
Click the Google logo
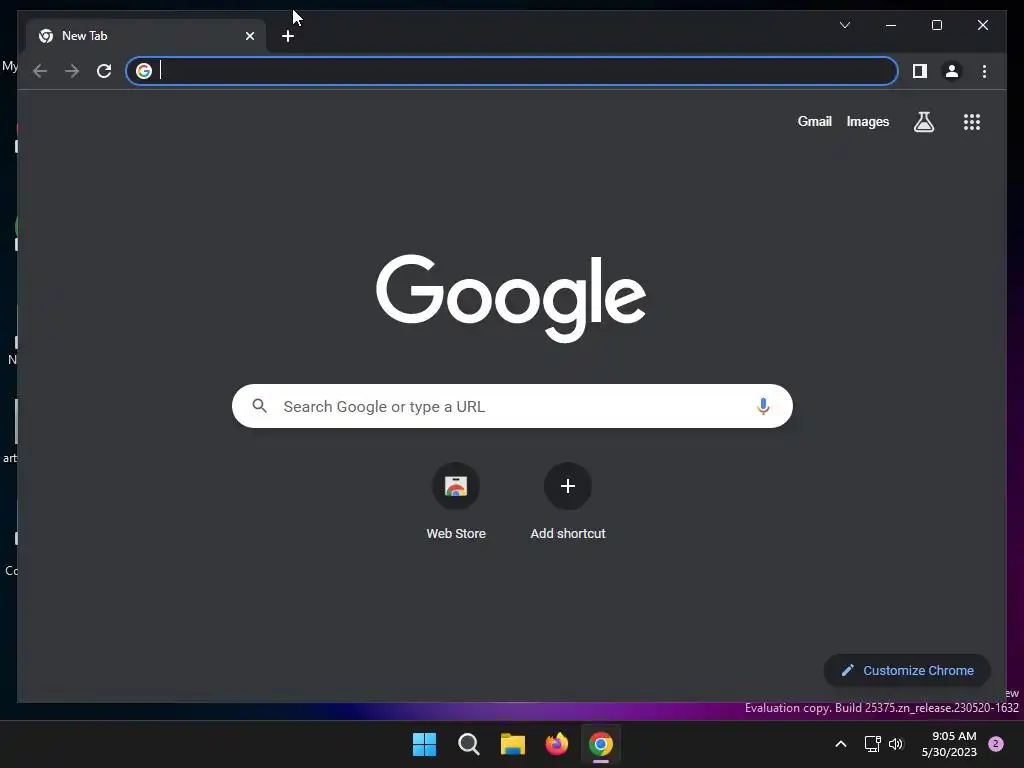coord(511,298)
